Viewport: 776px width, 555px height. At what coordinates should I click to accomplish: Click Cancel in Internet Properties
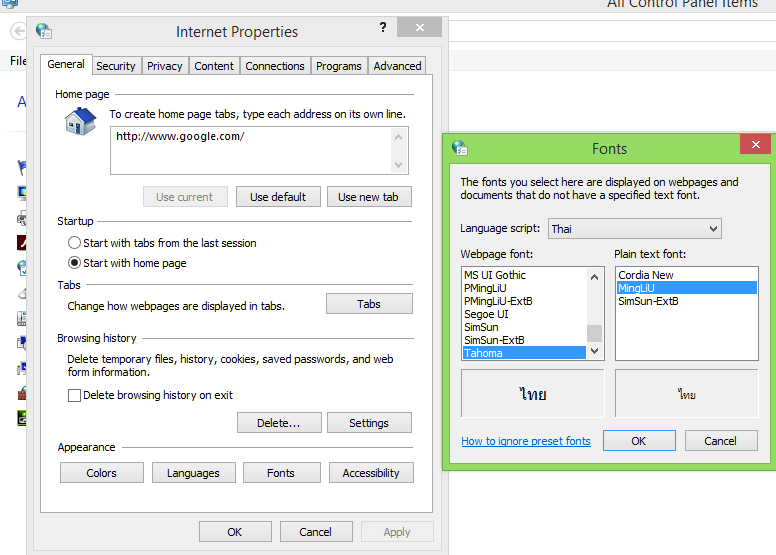pyautogui.click(x=316, y=532)
